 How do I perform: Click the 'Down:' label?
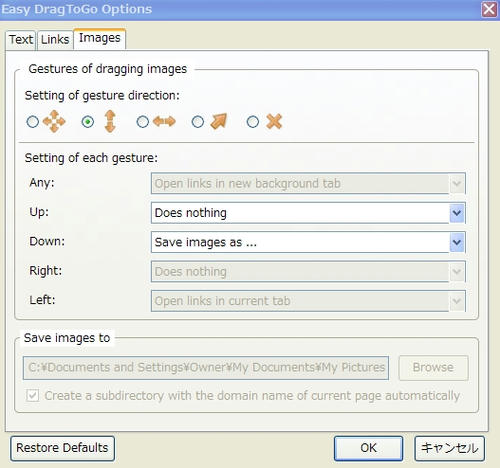tap(47, 241)
